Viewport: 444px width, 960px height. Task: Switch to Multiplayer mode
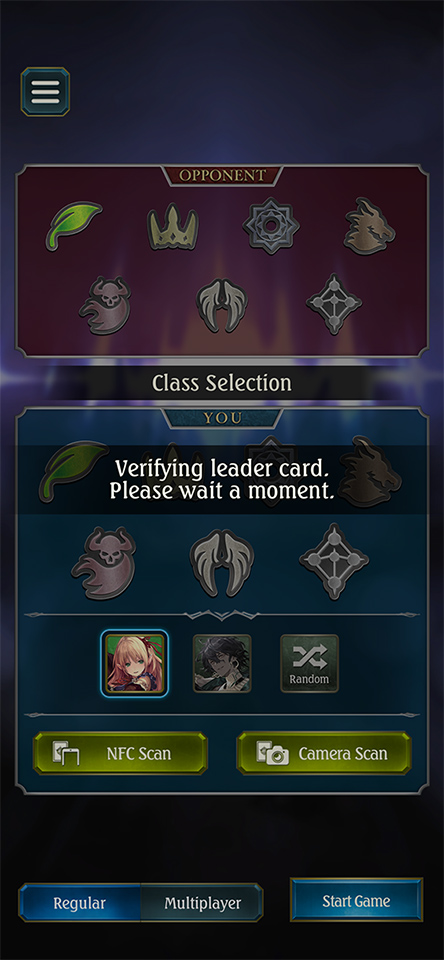tap(203, 902)
